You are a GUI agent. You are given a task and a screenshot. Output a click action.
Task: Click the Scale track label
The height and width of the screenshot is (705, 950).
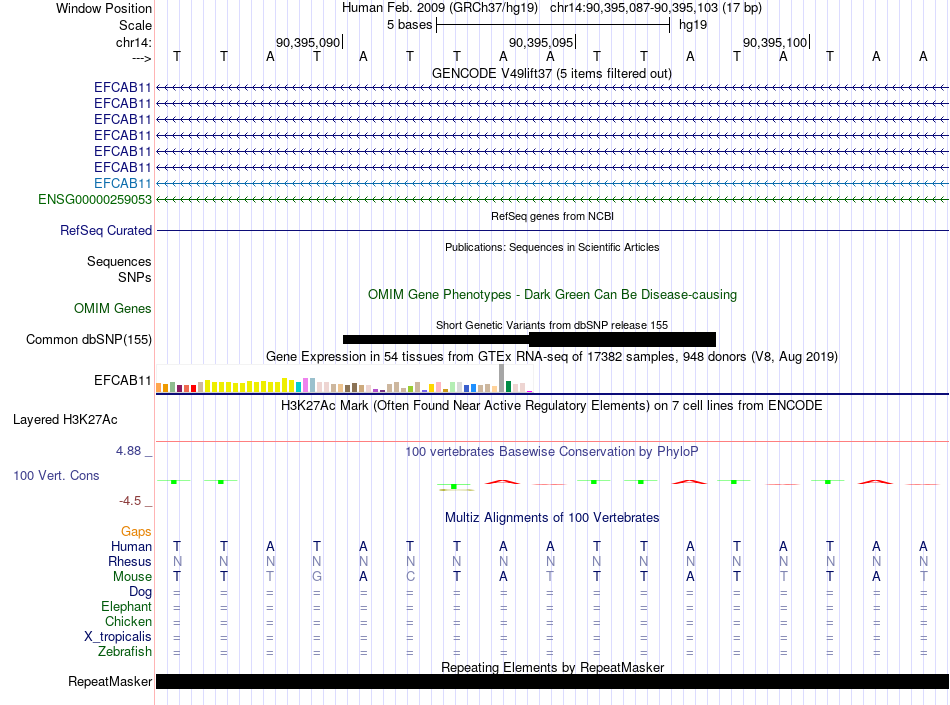point(135,25)
